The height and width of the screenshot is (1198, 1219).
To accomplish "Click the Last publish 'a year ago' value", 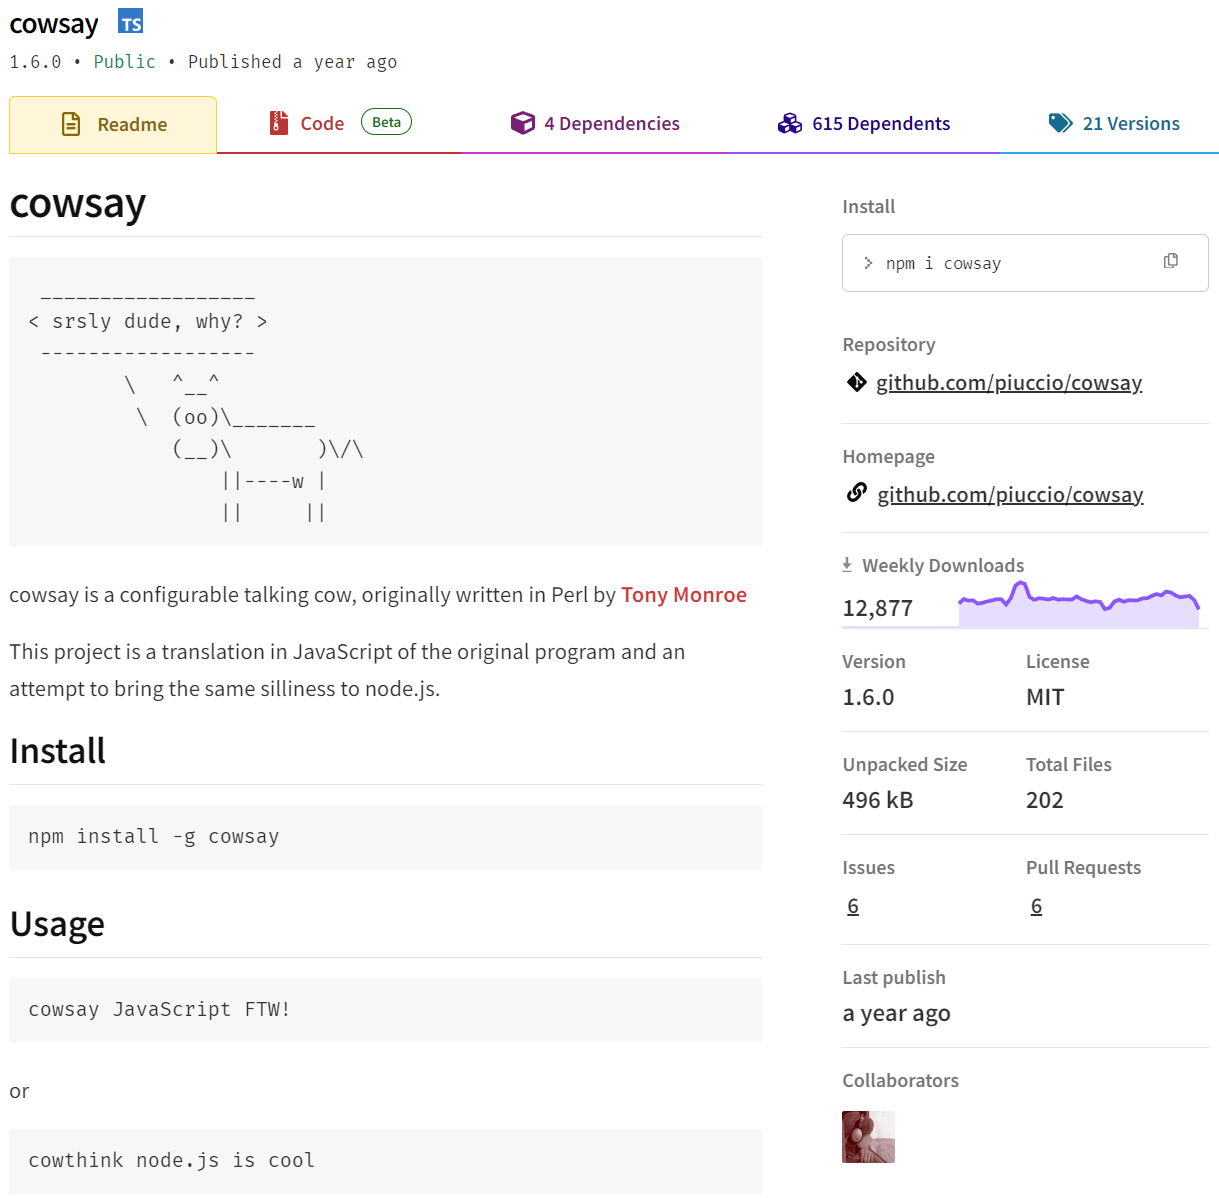I will coord(896,1013).
